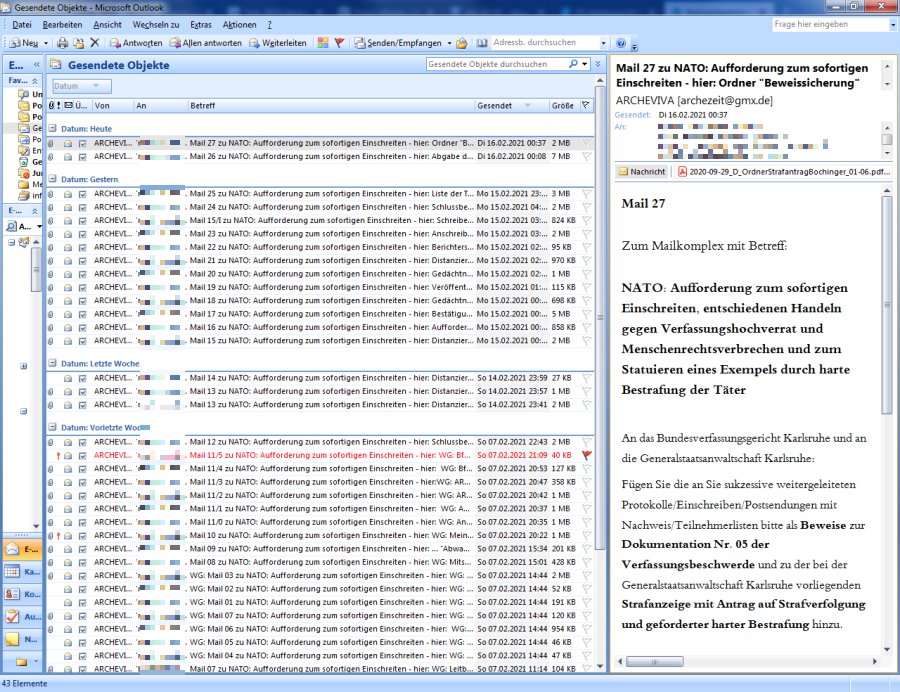Open Outlook Help via the blue question icon

(x=620, y=43)
